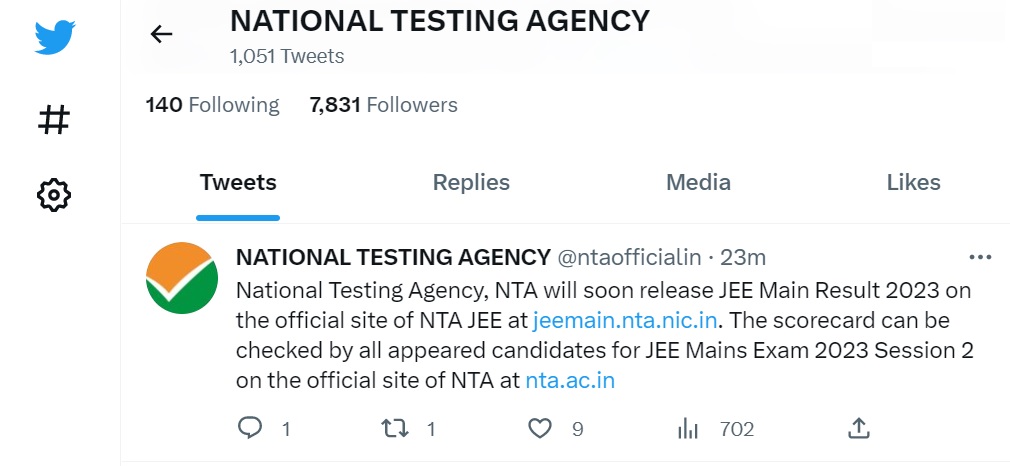Screen dimensions: 1010x466
Task: Open the Settings gear icon
Action: coord(54,195)
